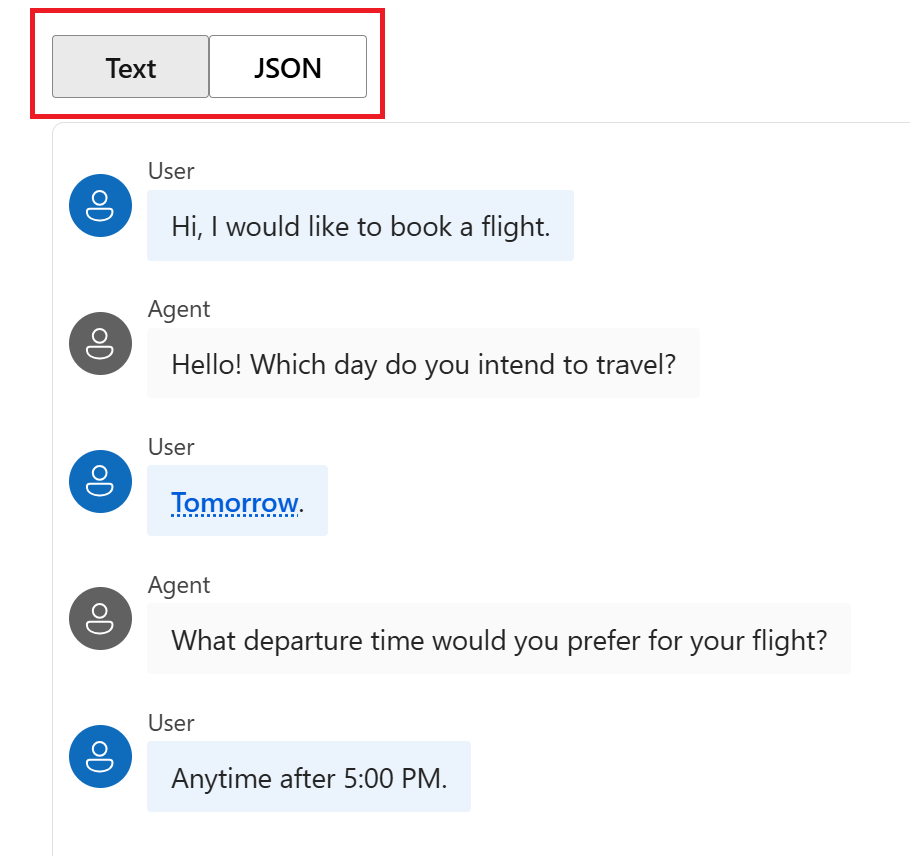Click the User label above the Tomorrow bubble
The image size is (910, 856).
(171, 447)
